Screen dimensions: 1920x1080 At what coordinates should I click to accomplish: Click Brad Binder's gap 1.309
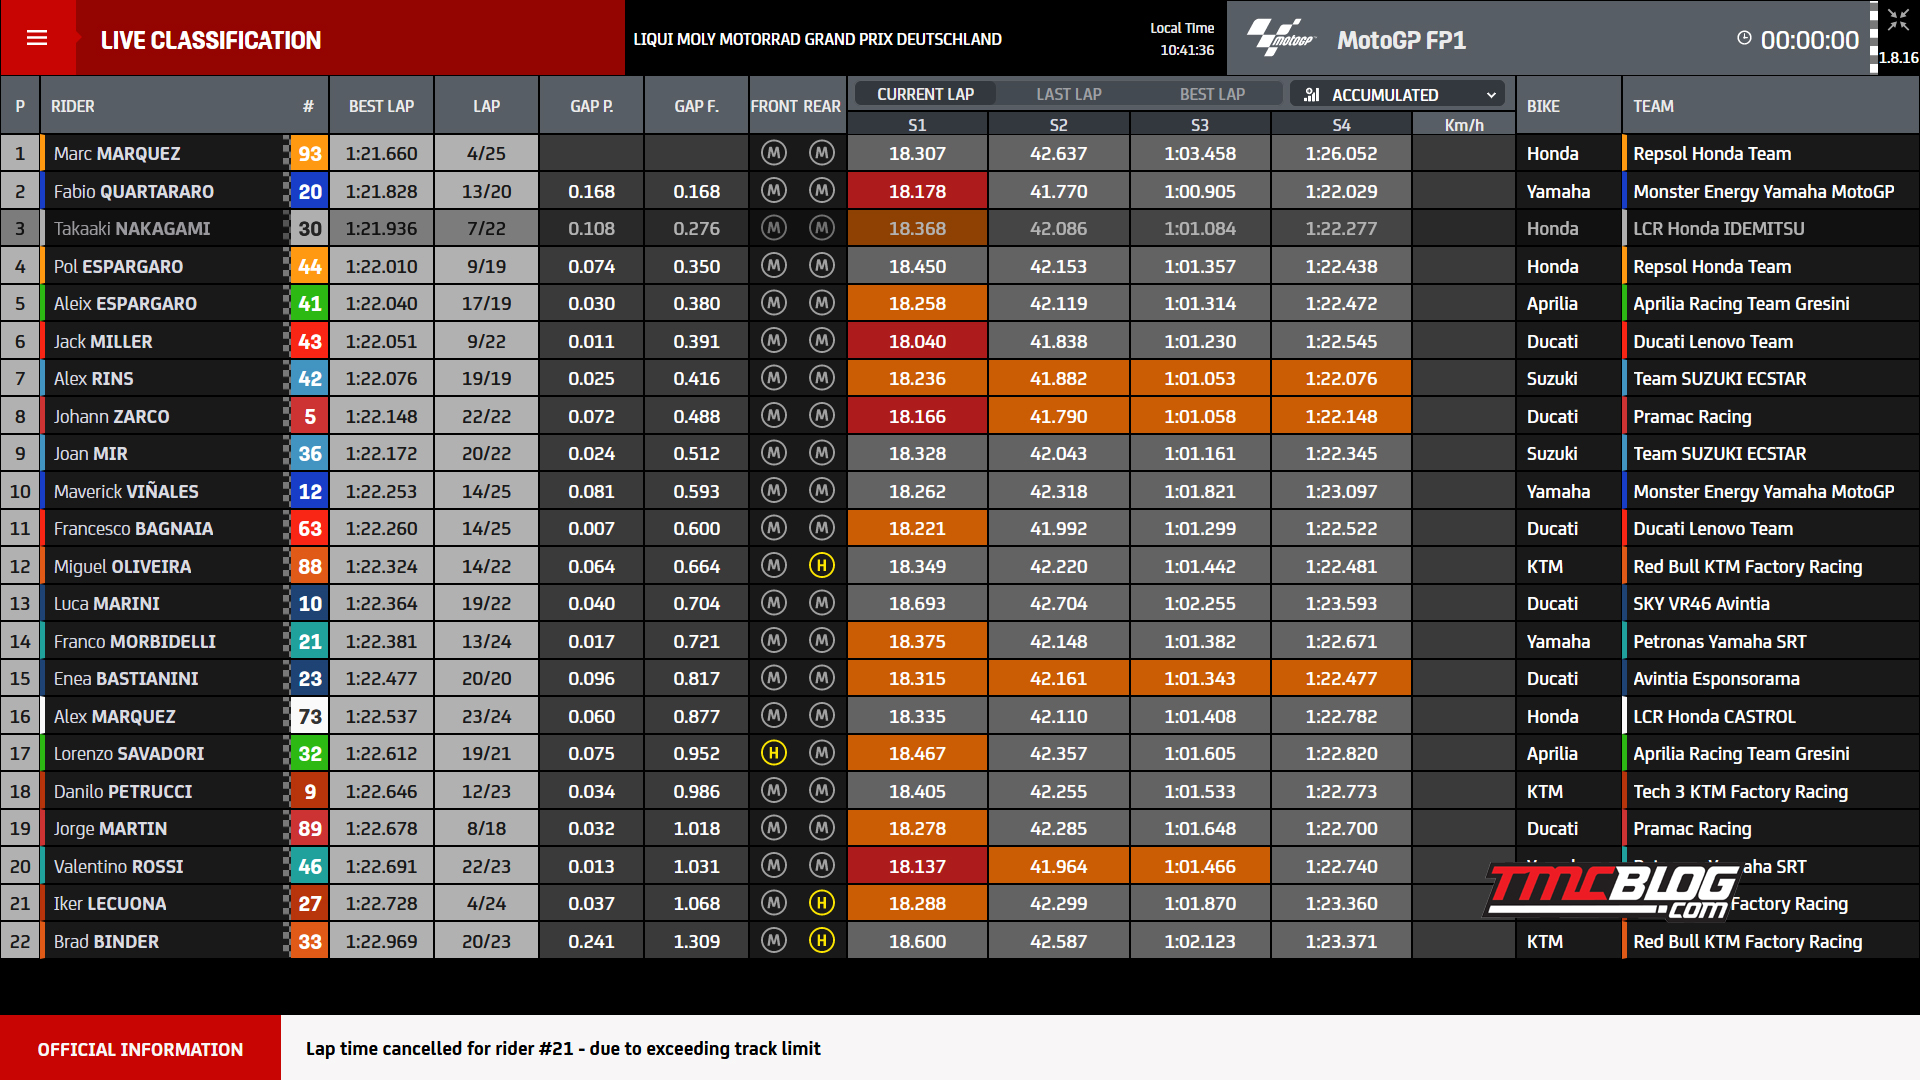click(696, 941)
